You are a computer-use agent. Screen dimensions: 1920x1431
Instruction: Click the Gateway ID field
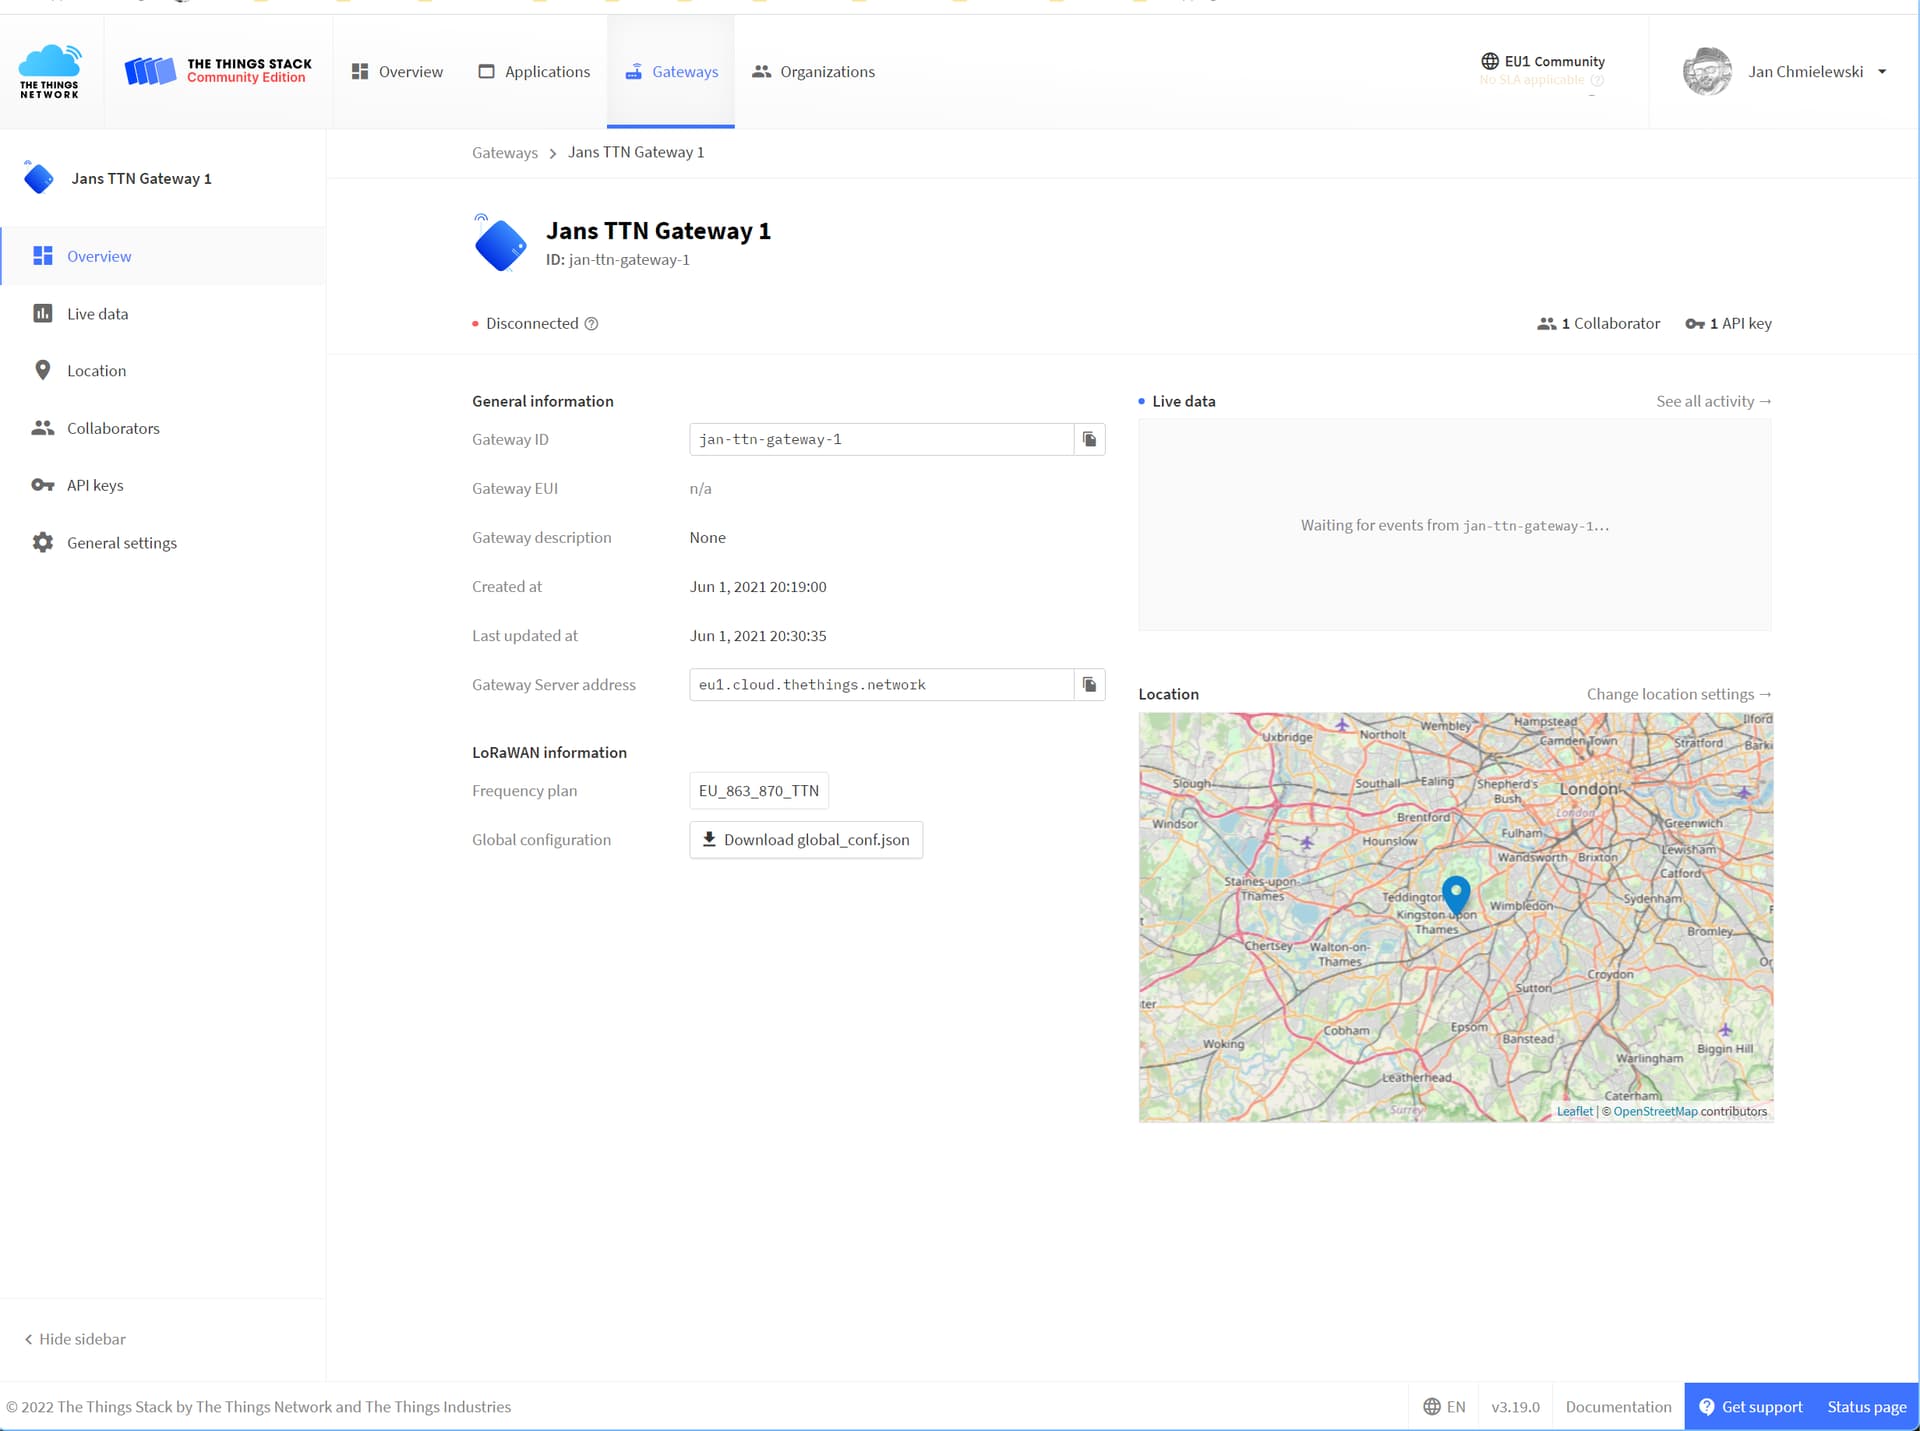[x=881, y=439]
